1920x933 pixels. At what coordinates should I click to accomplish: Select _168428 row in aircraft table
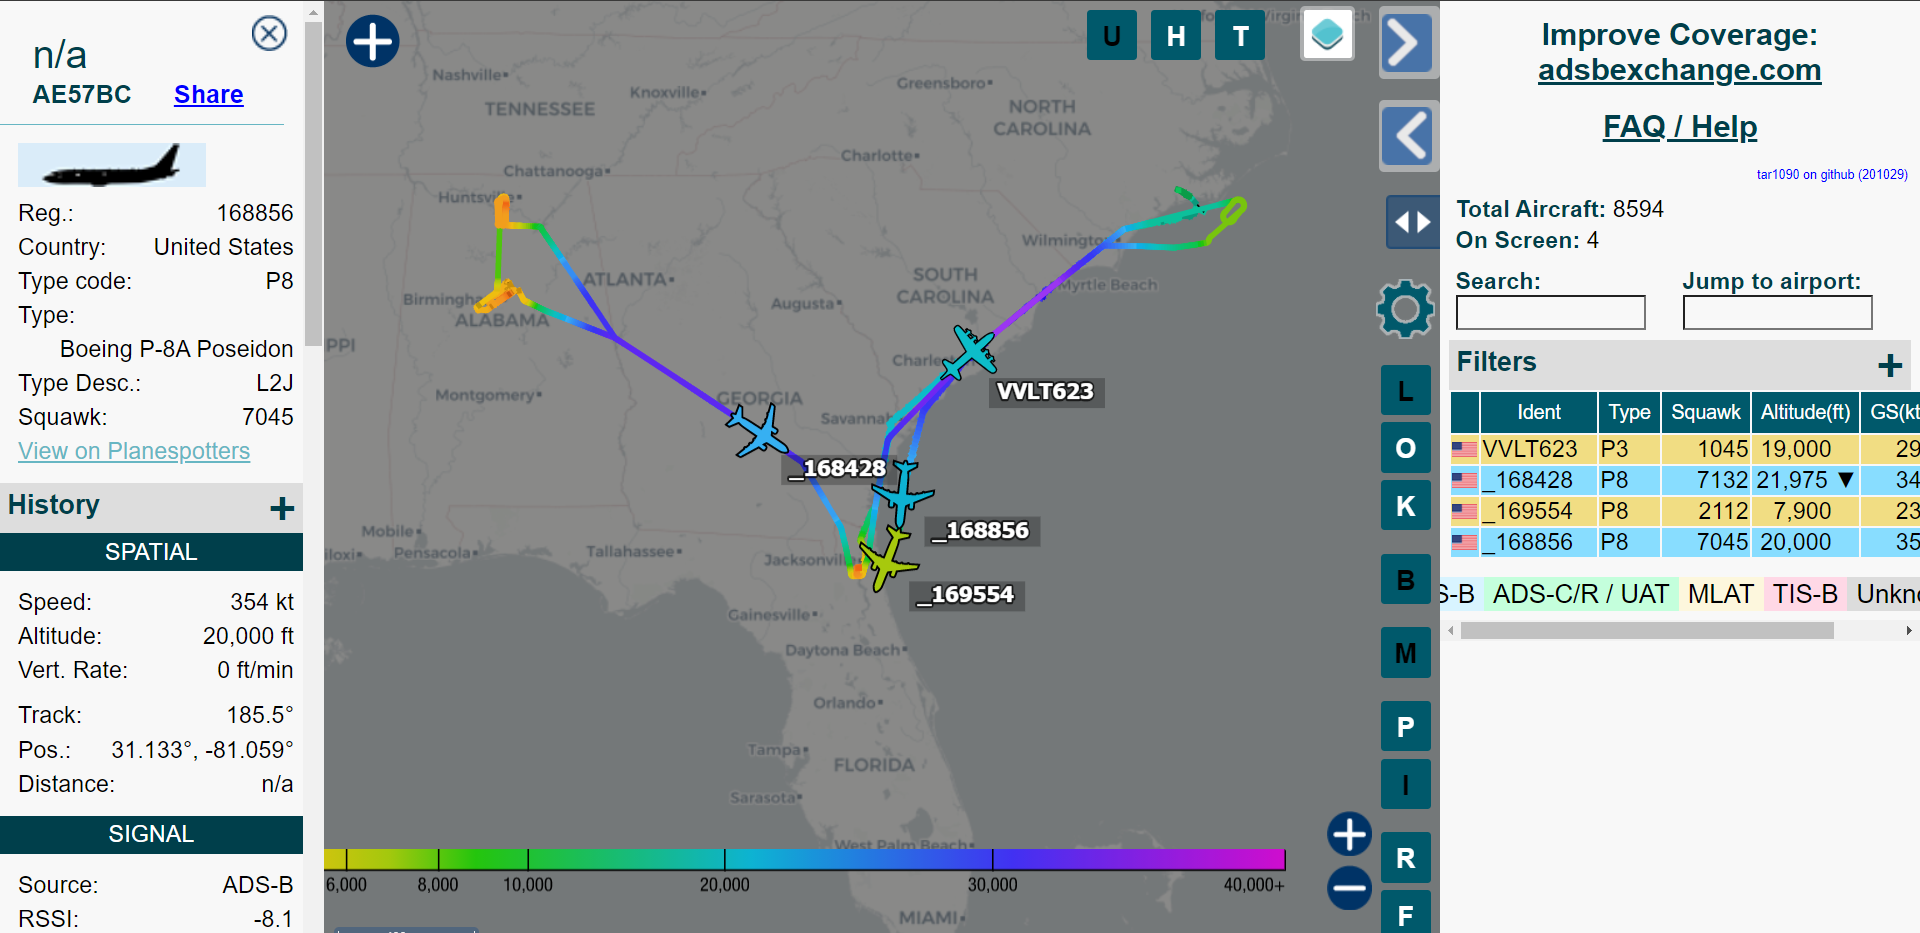click(1685, 480)
